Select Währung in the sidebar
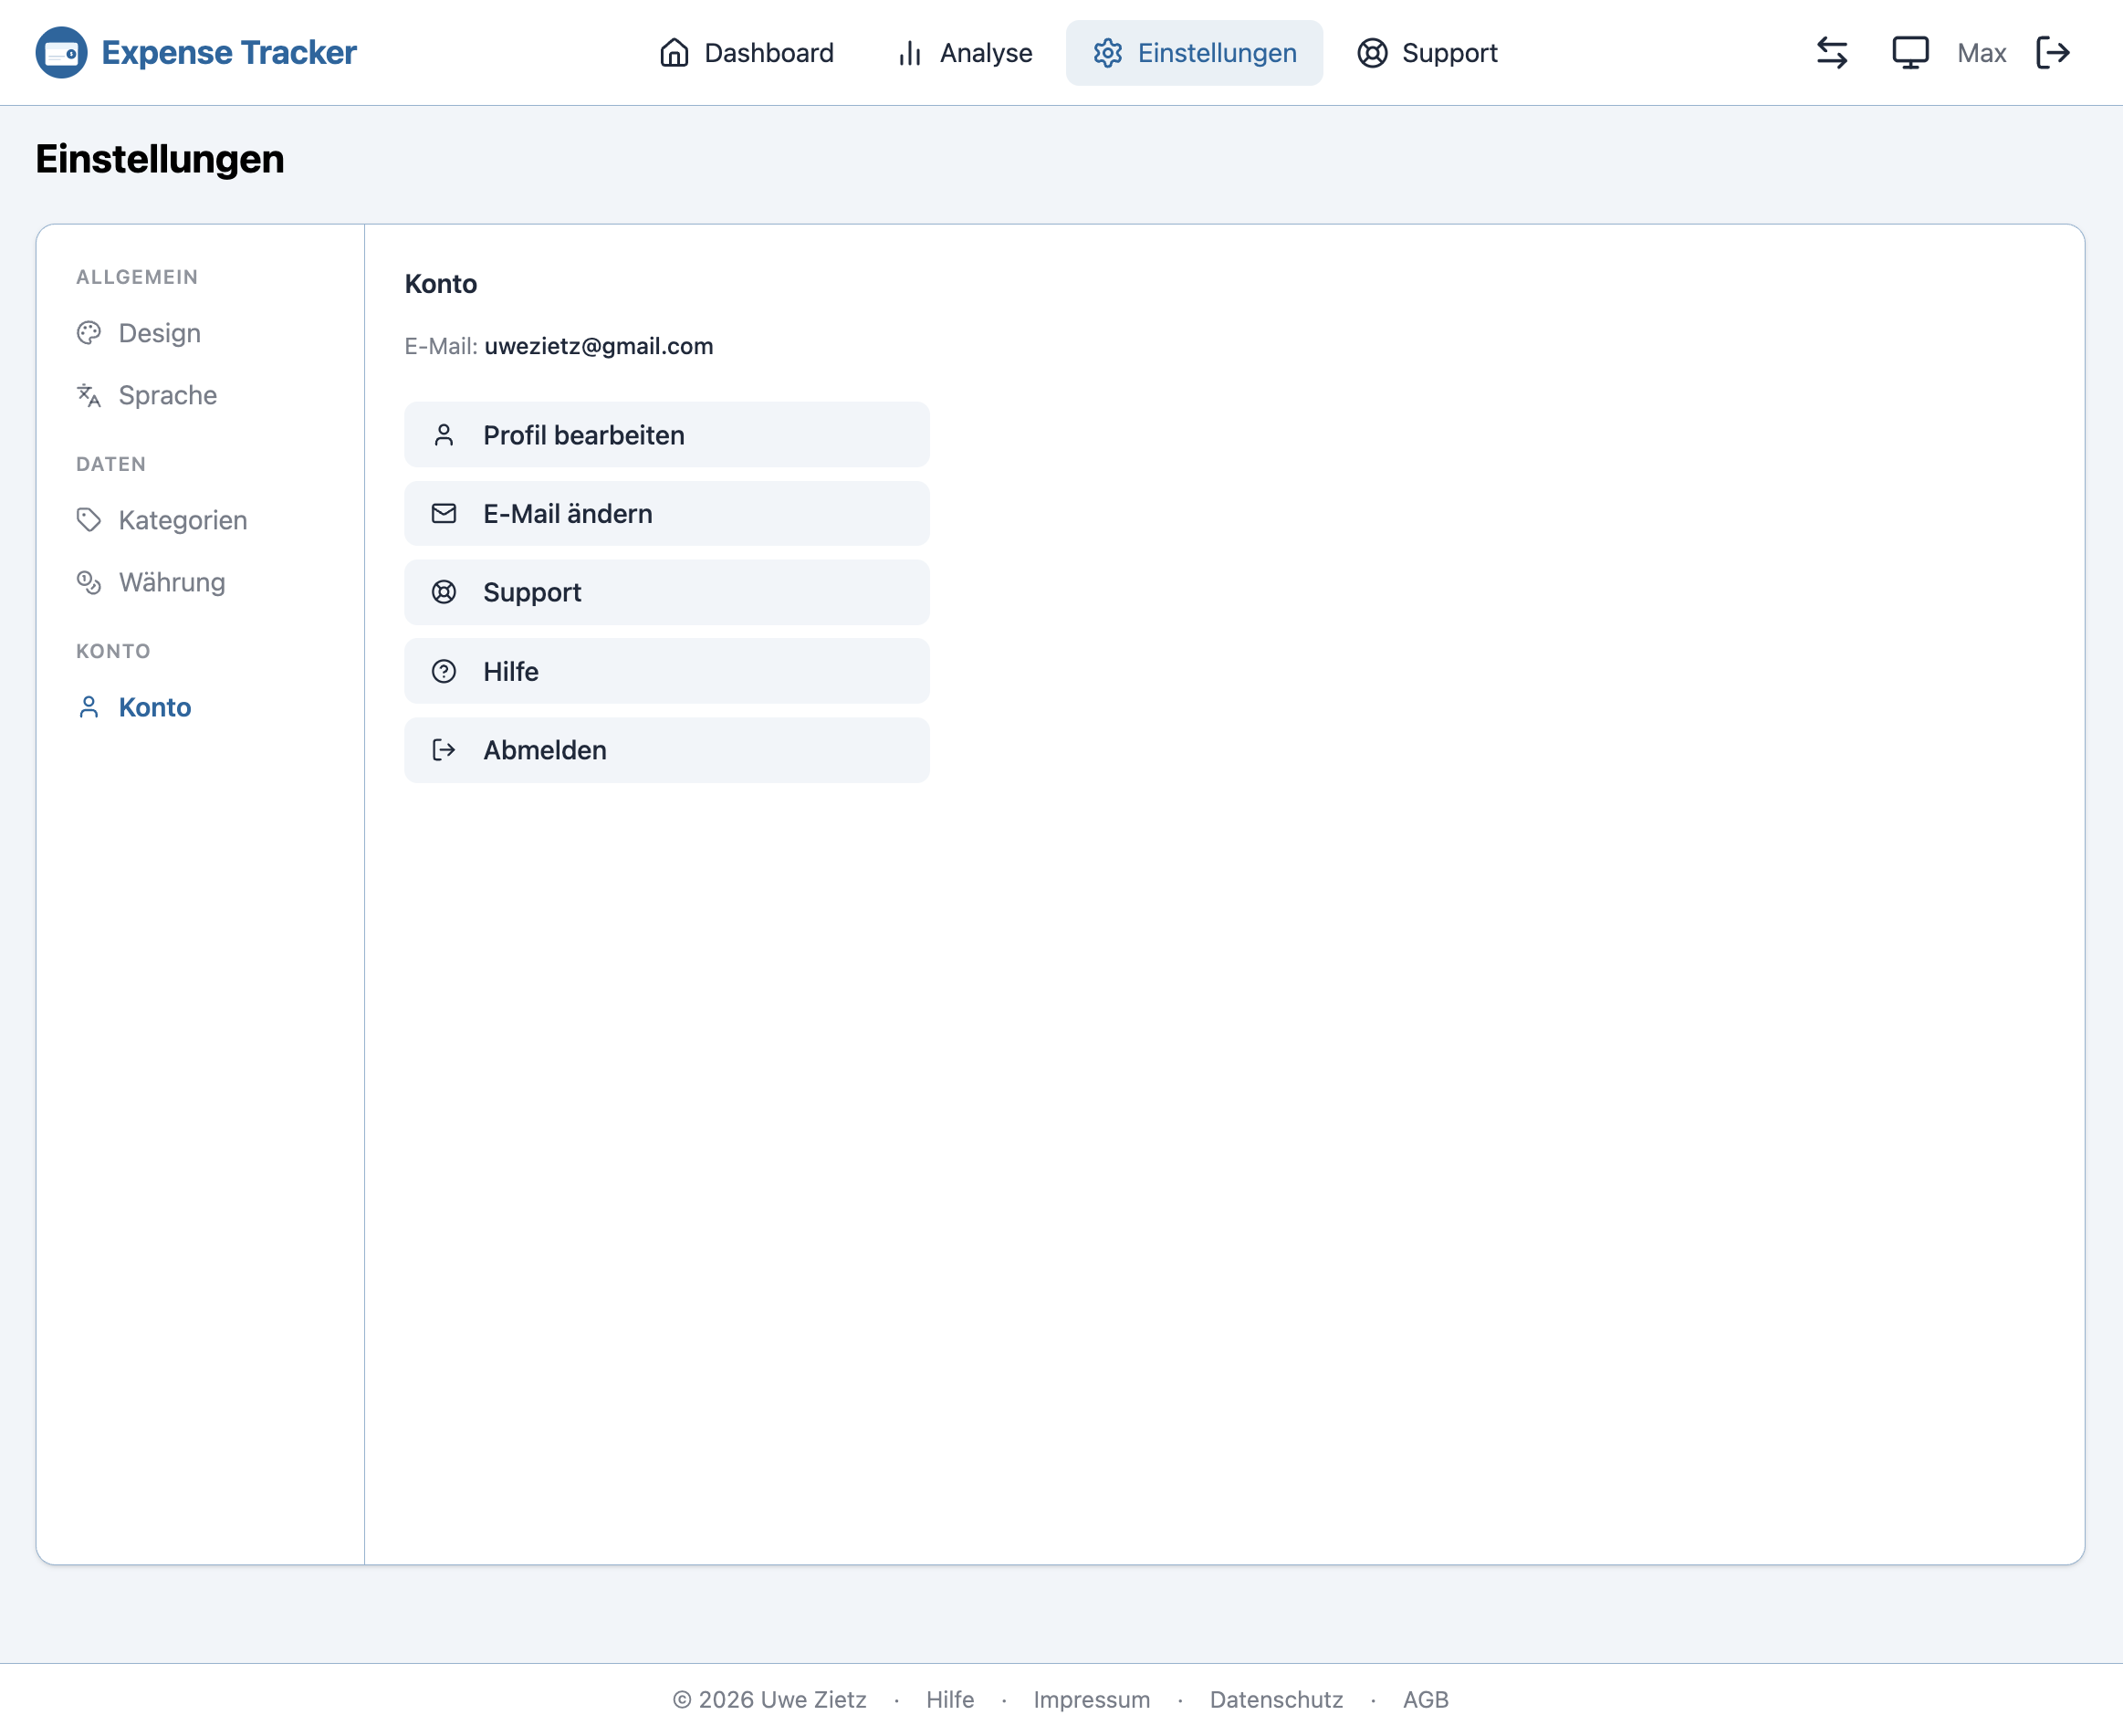Screen dimensions: 2123x1736 click(171, 582)
